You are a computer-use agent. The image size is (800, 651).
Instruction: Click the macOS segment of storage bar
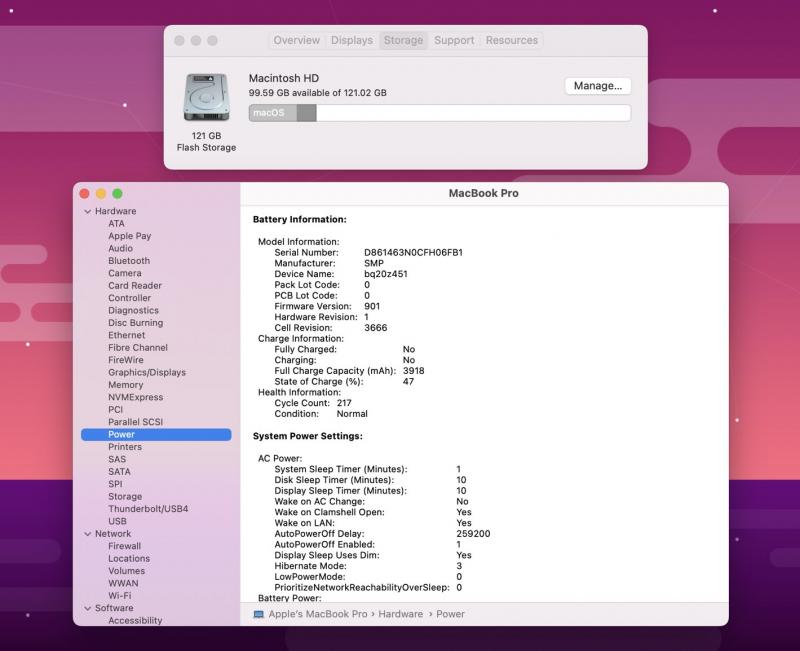(x=270, y=113)
